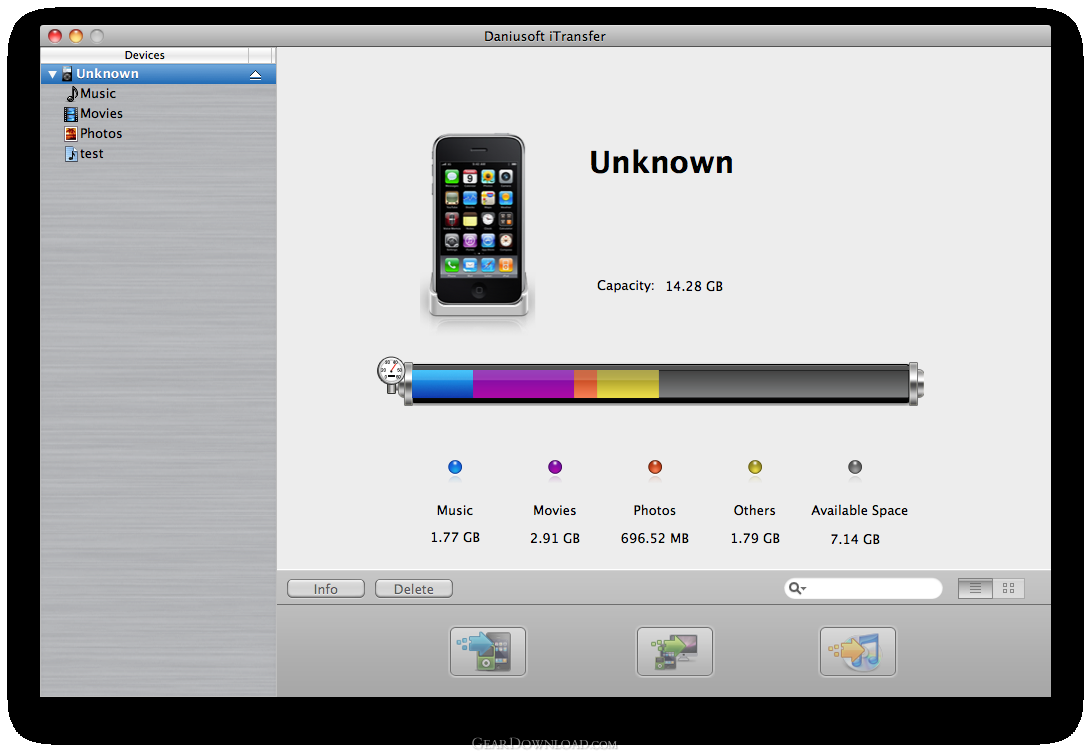This screenshot has width=1091, height=752.
Task: Click the gray Available Space legend dot
Action: (x=855, y=467)
